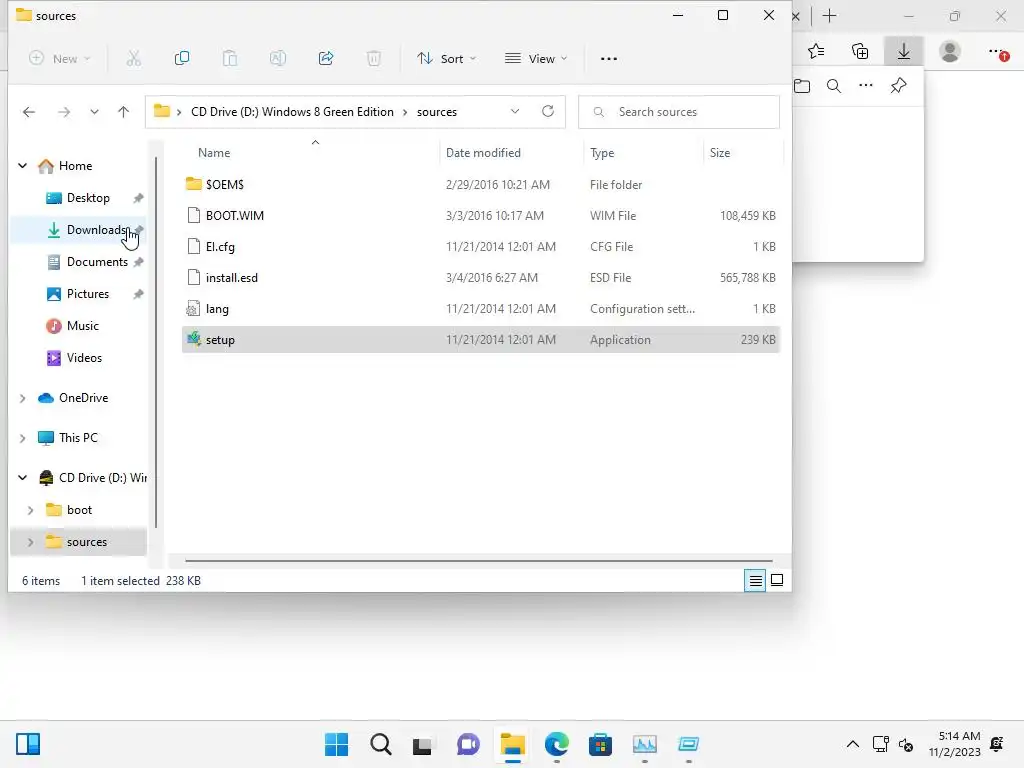1024x768 pixels.
Task: Open a new Edge tab
Action: (829, 16)
